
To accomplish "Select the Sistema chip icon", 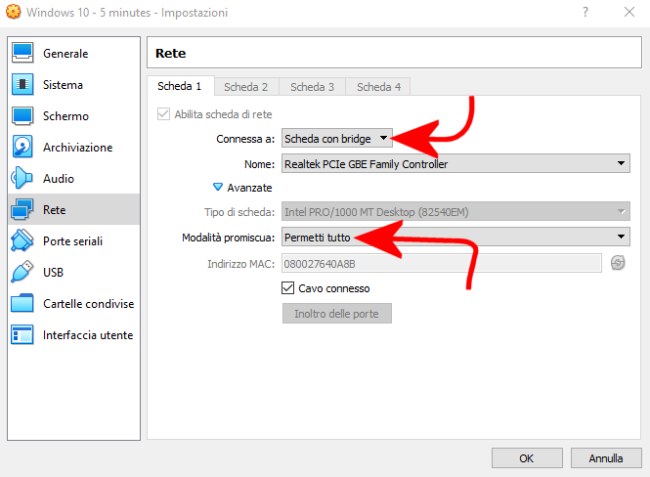I will (x=22, y=85).
